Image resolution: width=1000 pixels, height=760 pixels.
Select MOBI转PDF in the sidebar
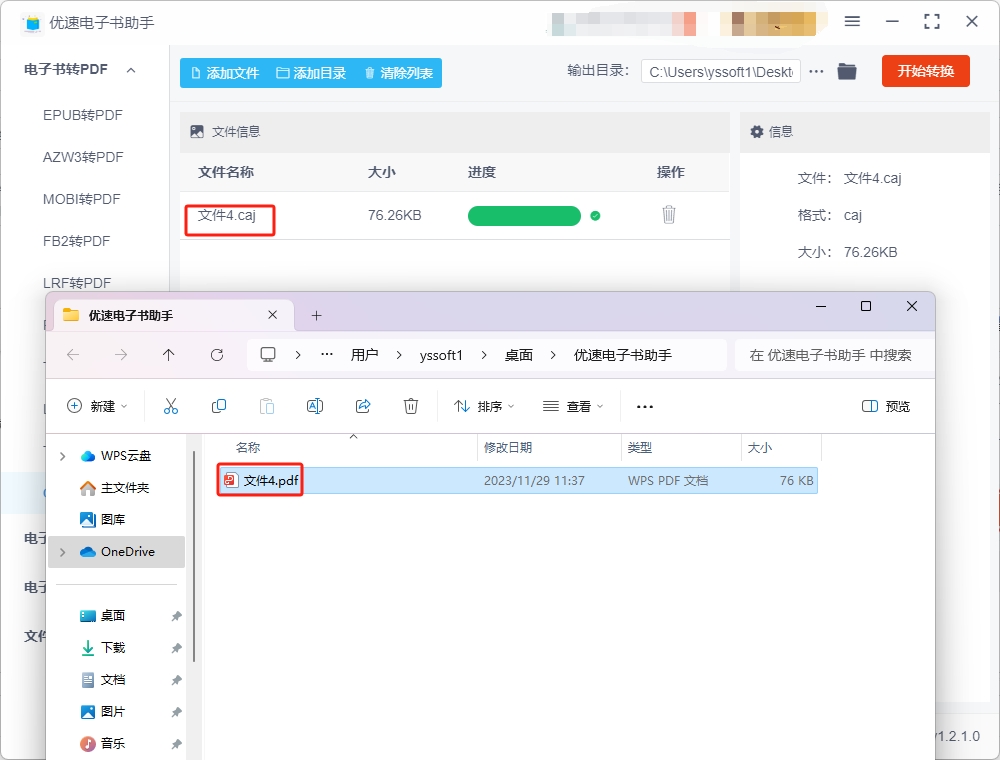click(x=82, y=200)
